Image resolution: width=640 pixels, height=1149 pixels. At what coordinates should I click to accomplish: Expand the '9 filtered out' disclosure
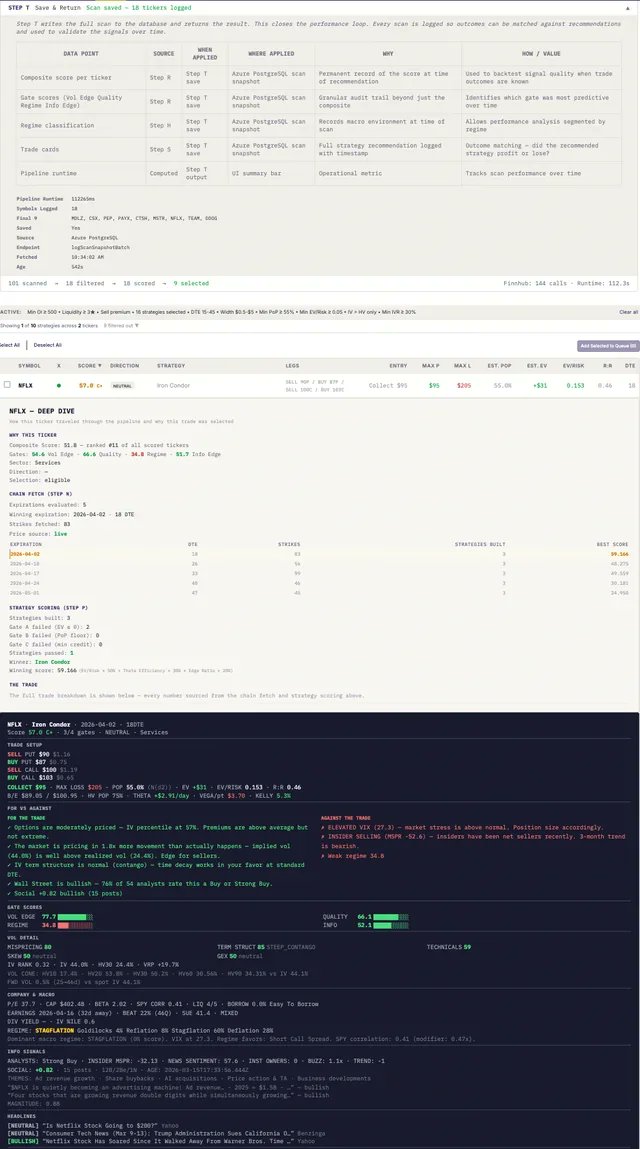[x=121, y=325]
